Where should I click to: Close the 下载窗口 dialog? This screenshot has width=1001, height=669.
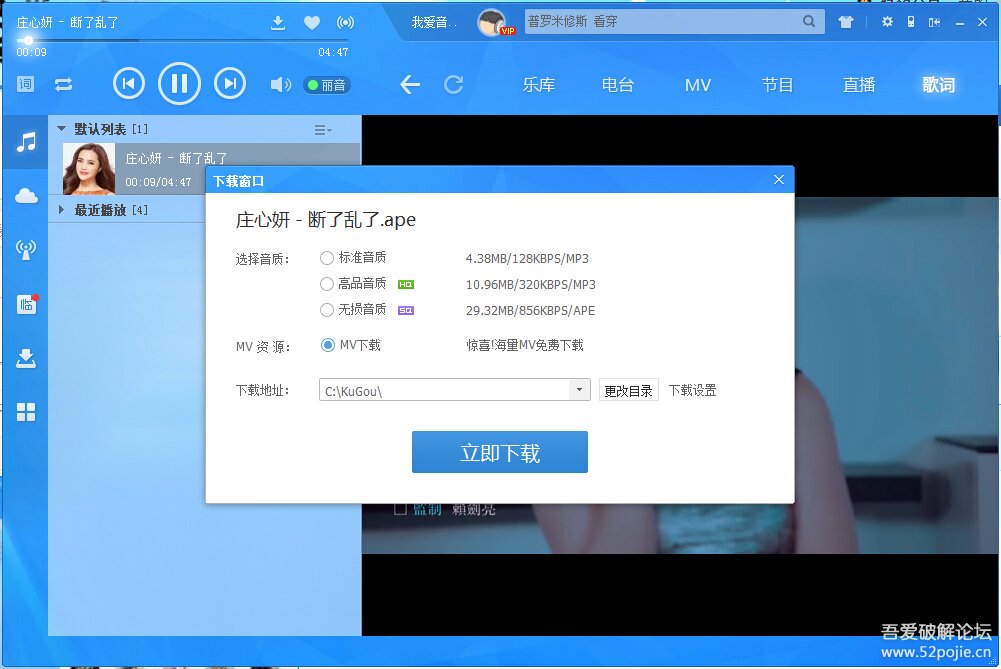pyautogui.click(x=779, y=180)
